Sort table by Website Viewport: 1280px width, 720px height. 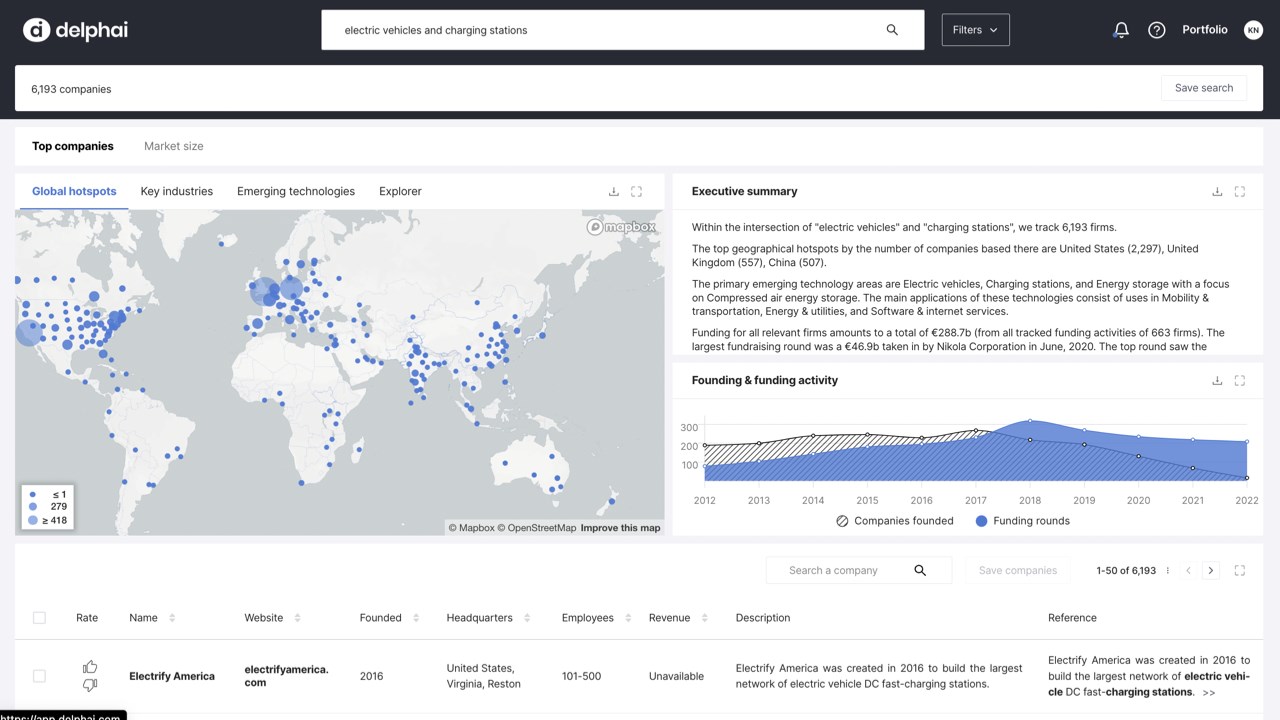click(x=297, y=618)
